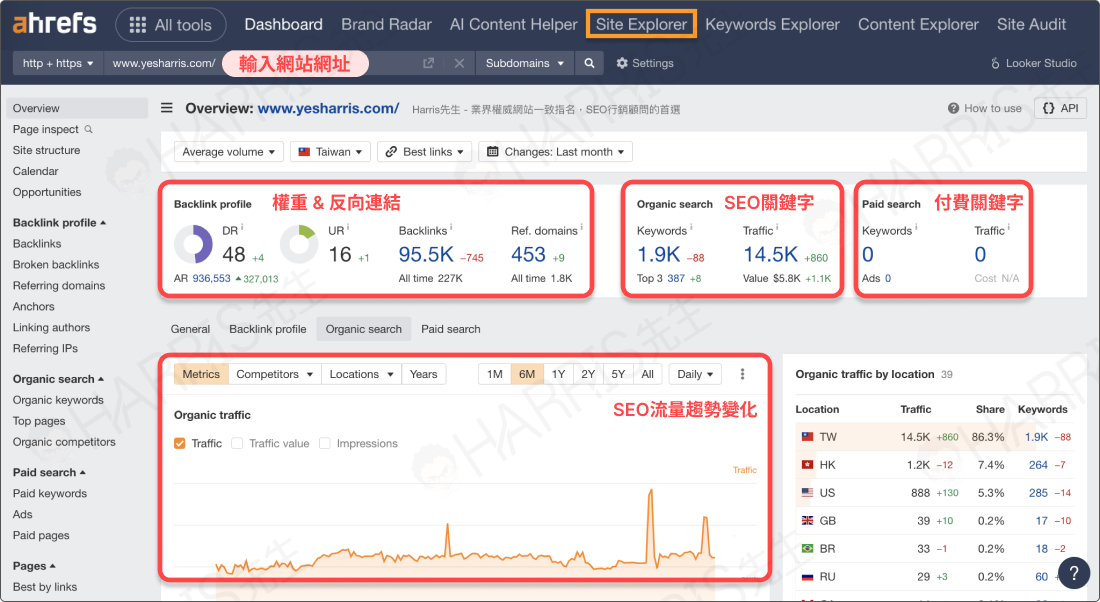The image size is (1100, 602).
Task: Click the URL input field
Action: [260, 63]
